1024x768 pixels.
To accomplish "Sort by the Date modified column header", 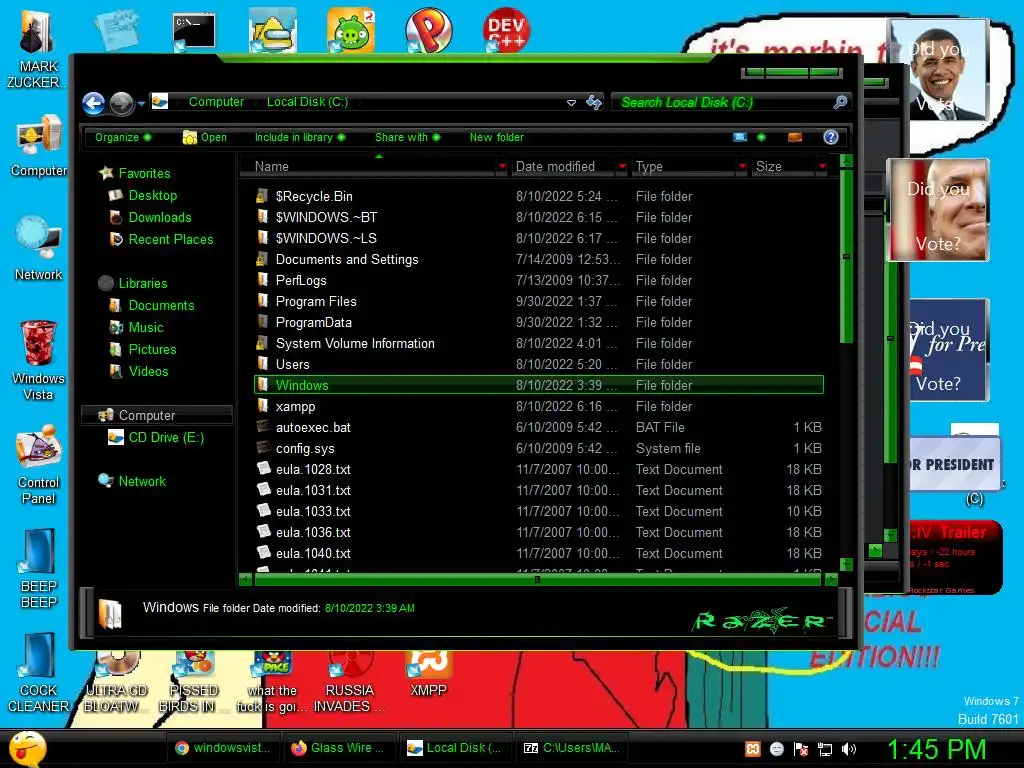I will pos(564,167).
